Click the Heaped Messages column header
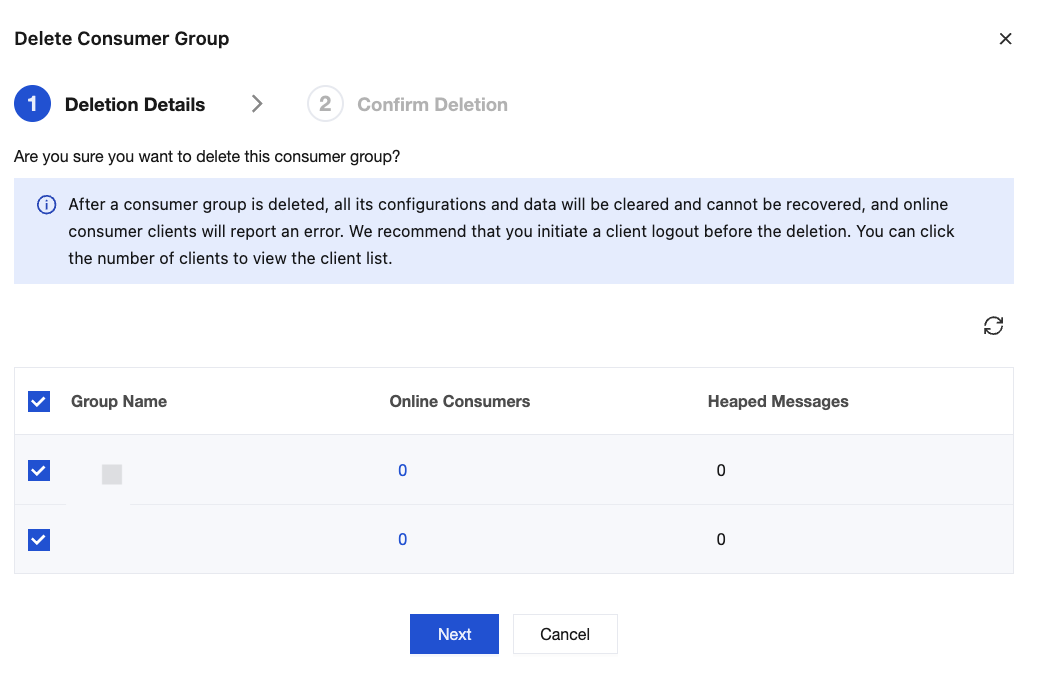1040x674 pixels. click(x=778, y=402)
